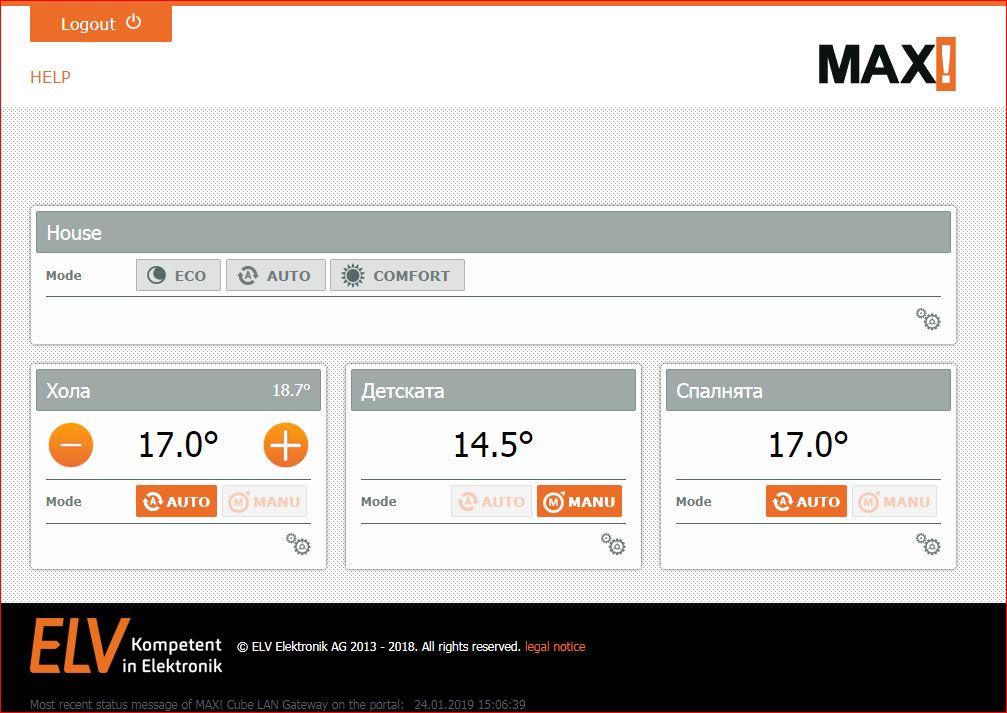Select AUTO mode for Спалнята
The height and width of the screenshot is (713, 1007).
[x=806, y=502]
